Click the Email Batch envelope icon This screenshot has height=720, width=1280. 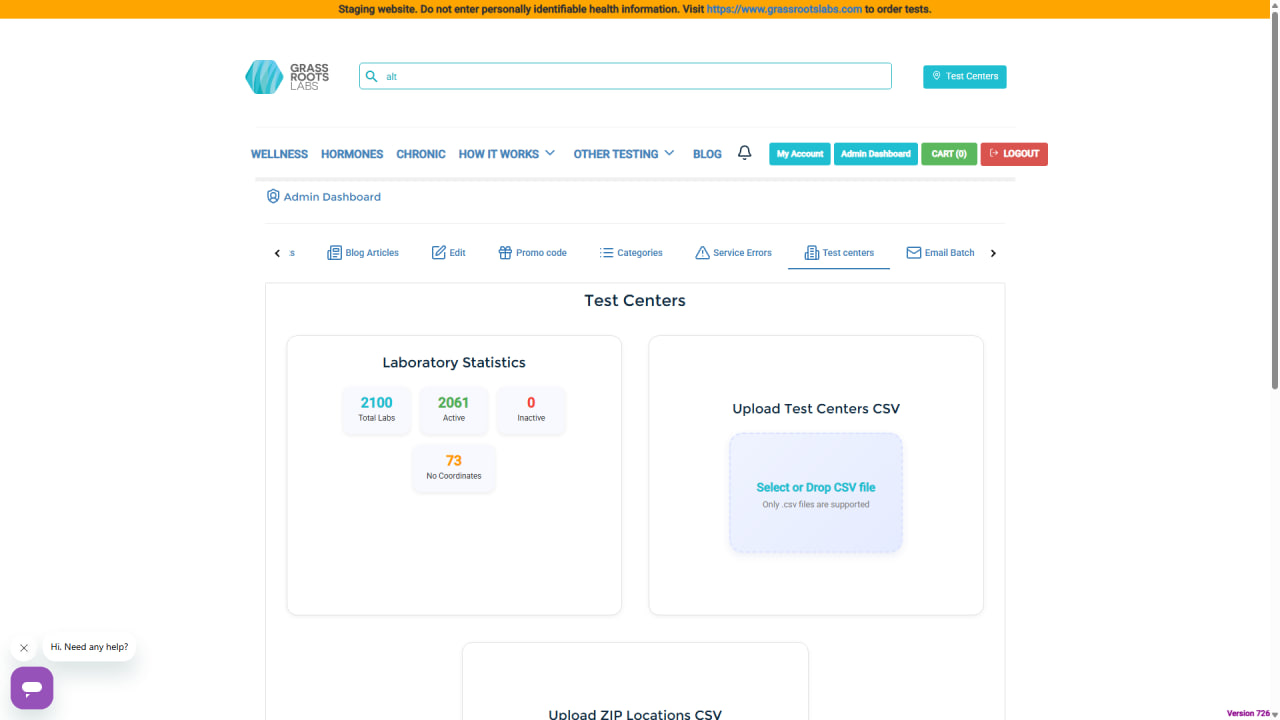[913, 253]
